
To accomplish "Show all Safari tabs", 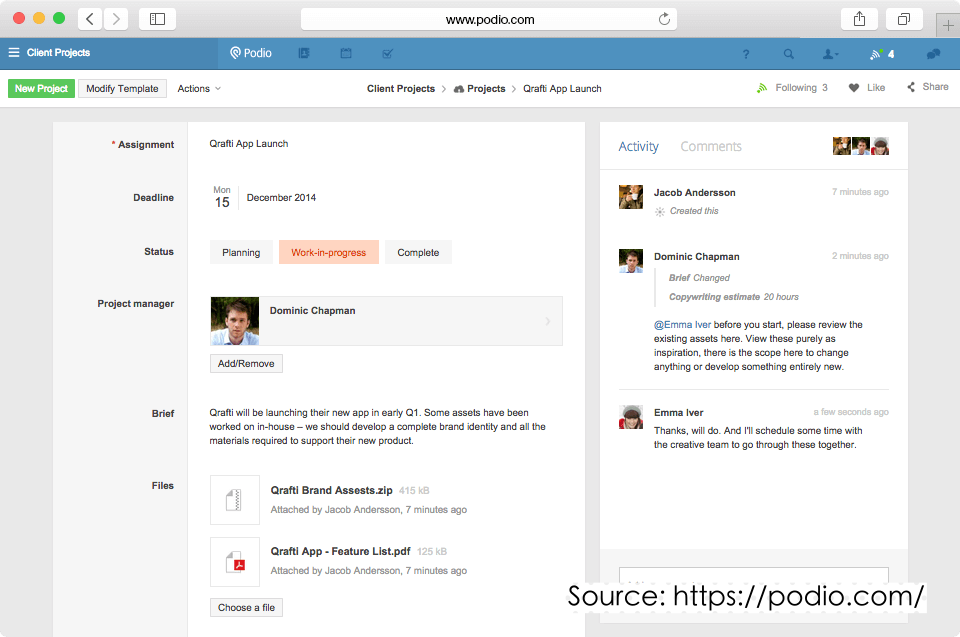I will pos(904,19).
